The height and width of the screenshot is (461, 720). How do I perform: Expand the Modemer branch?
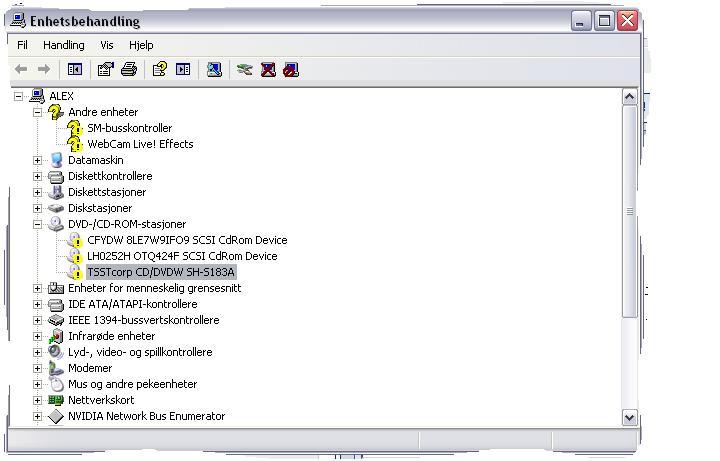[37, 368]
